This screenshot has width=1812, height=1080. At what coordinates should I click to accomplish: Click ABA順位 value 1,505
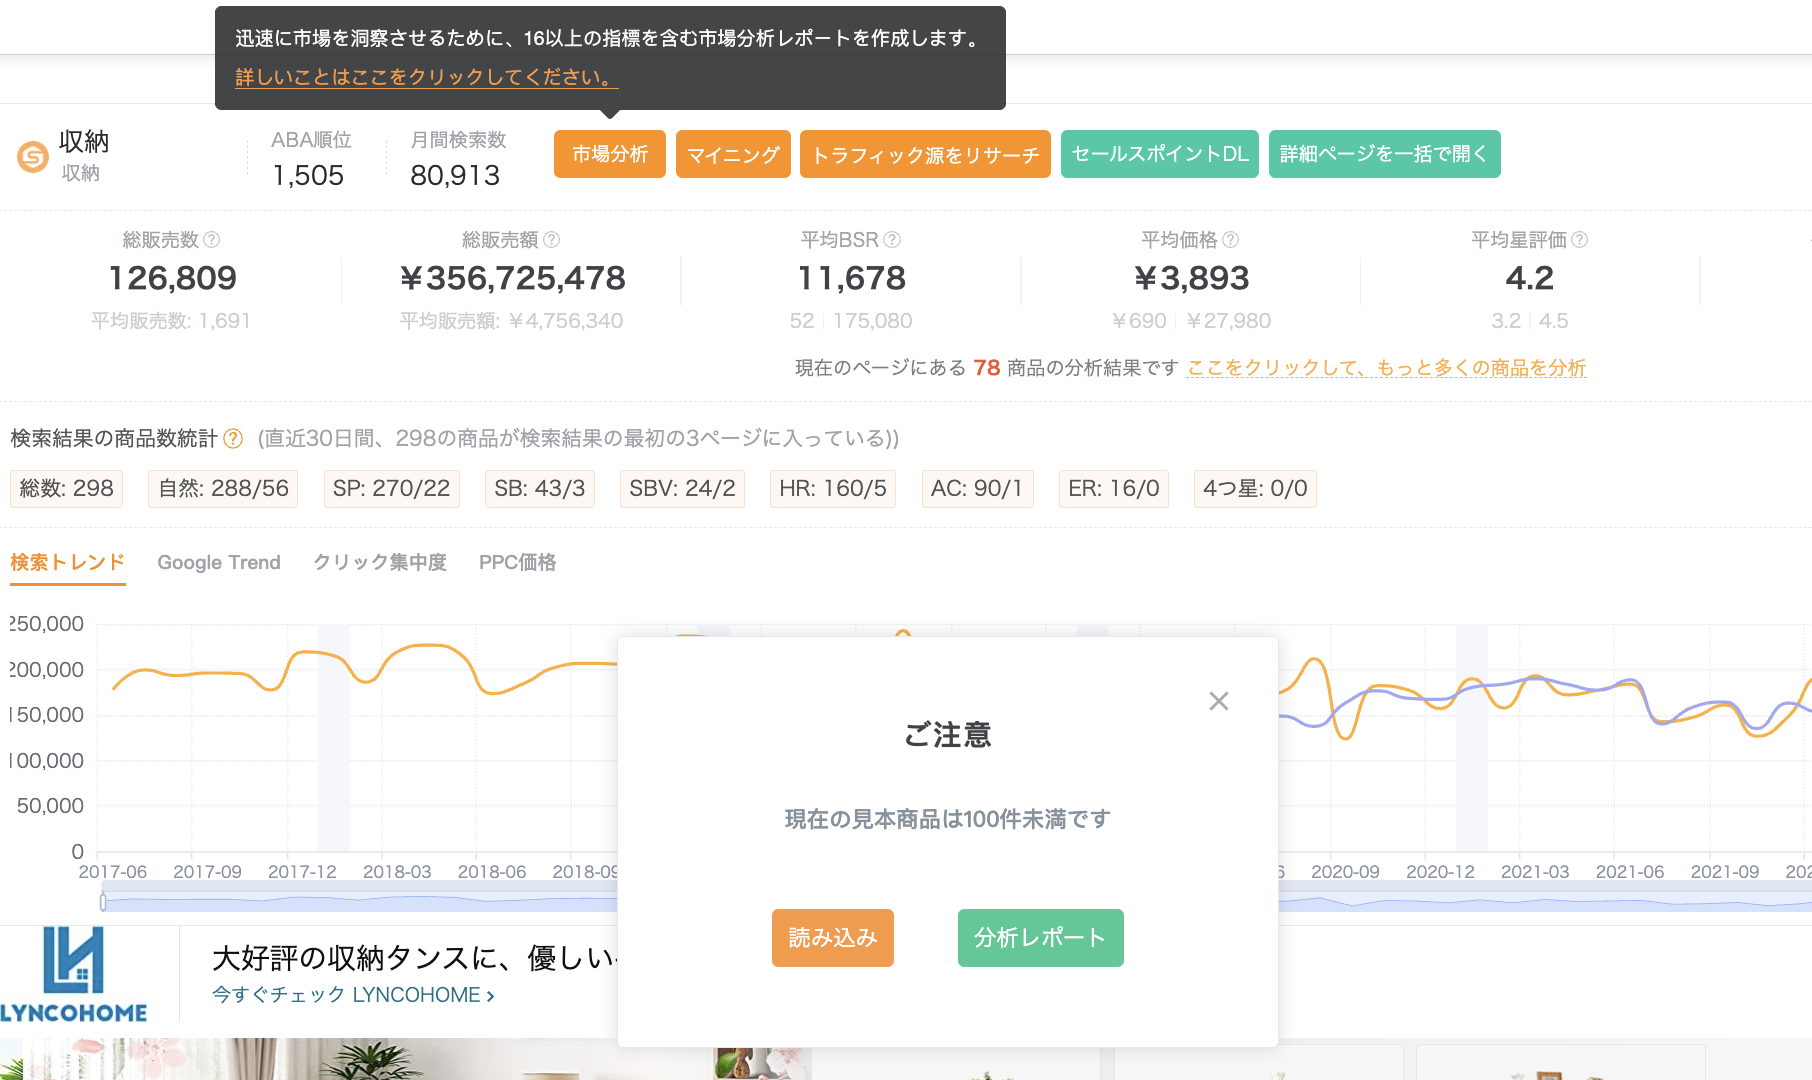coord(308,175)
